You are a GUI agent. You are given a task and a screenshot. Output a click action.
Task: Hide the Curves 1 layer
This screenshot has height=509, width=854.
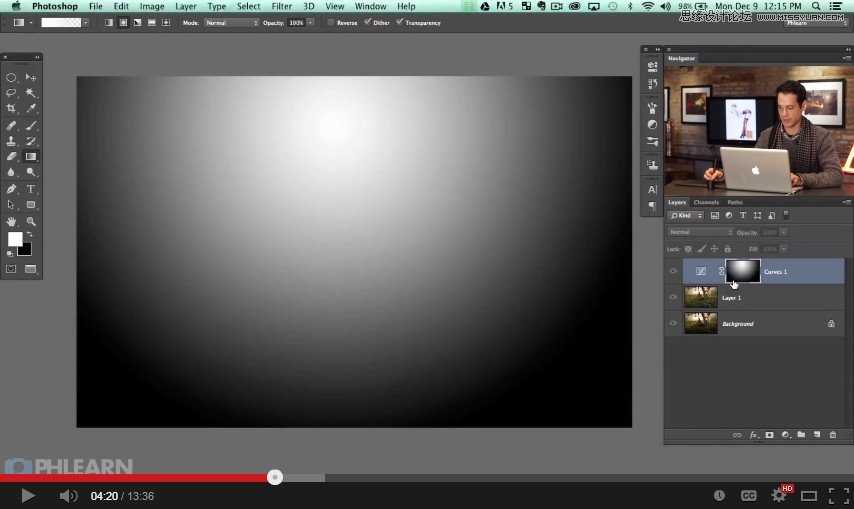[x=673, y=271]
